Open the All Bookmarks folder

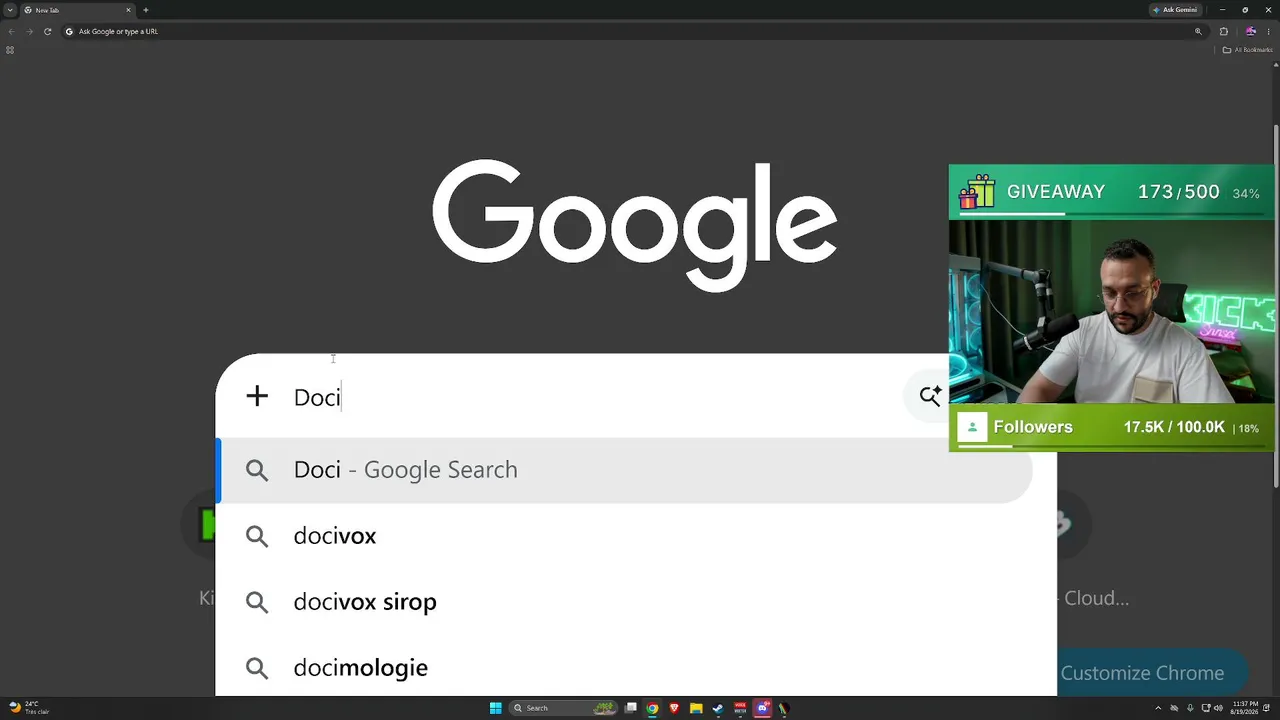pyautogui.click(x=1248, y=50)
